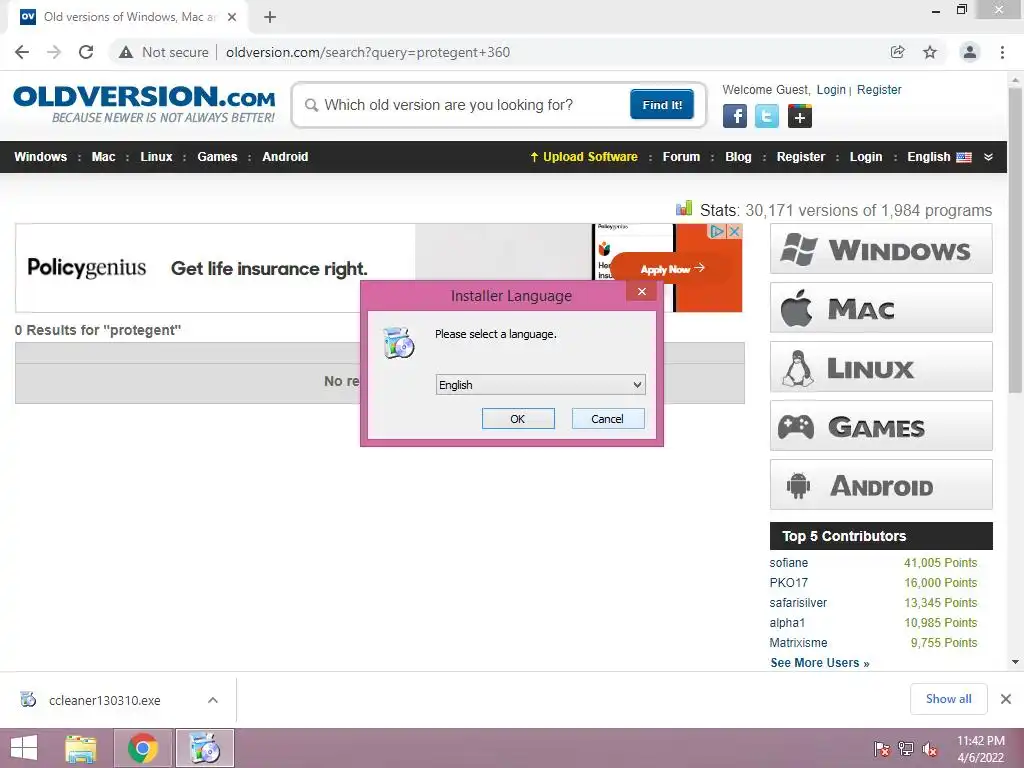Click the browser back arrow
The image size is (1024, 768).
tap(22, 52)
